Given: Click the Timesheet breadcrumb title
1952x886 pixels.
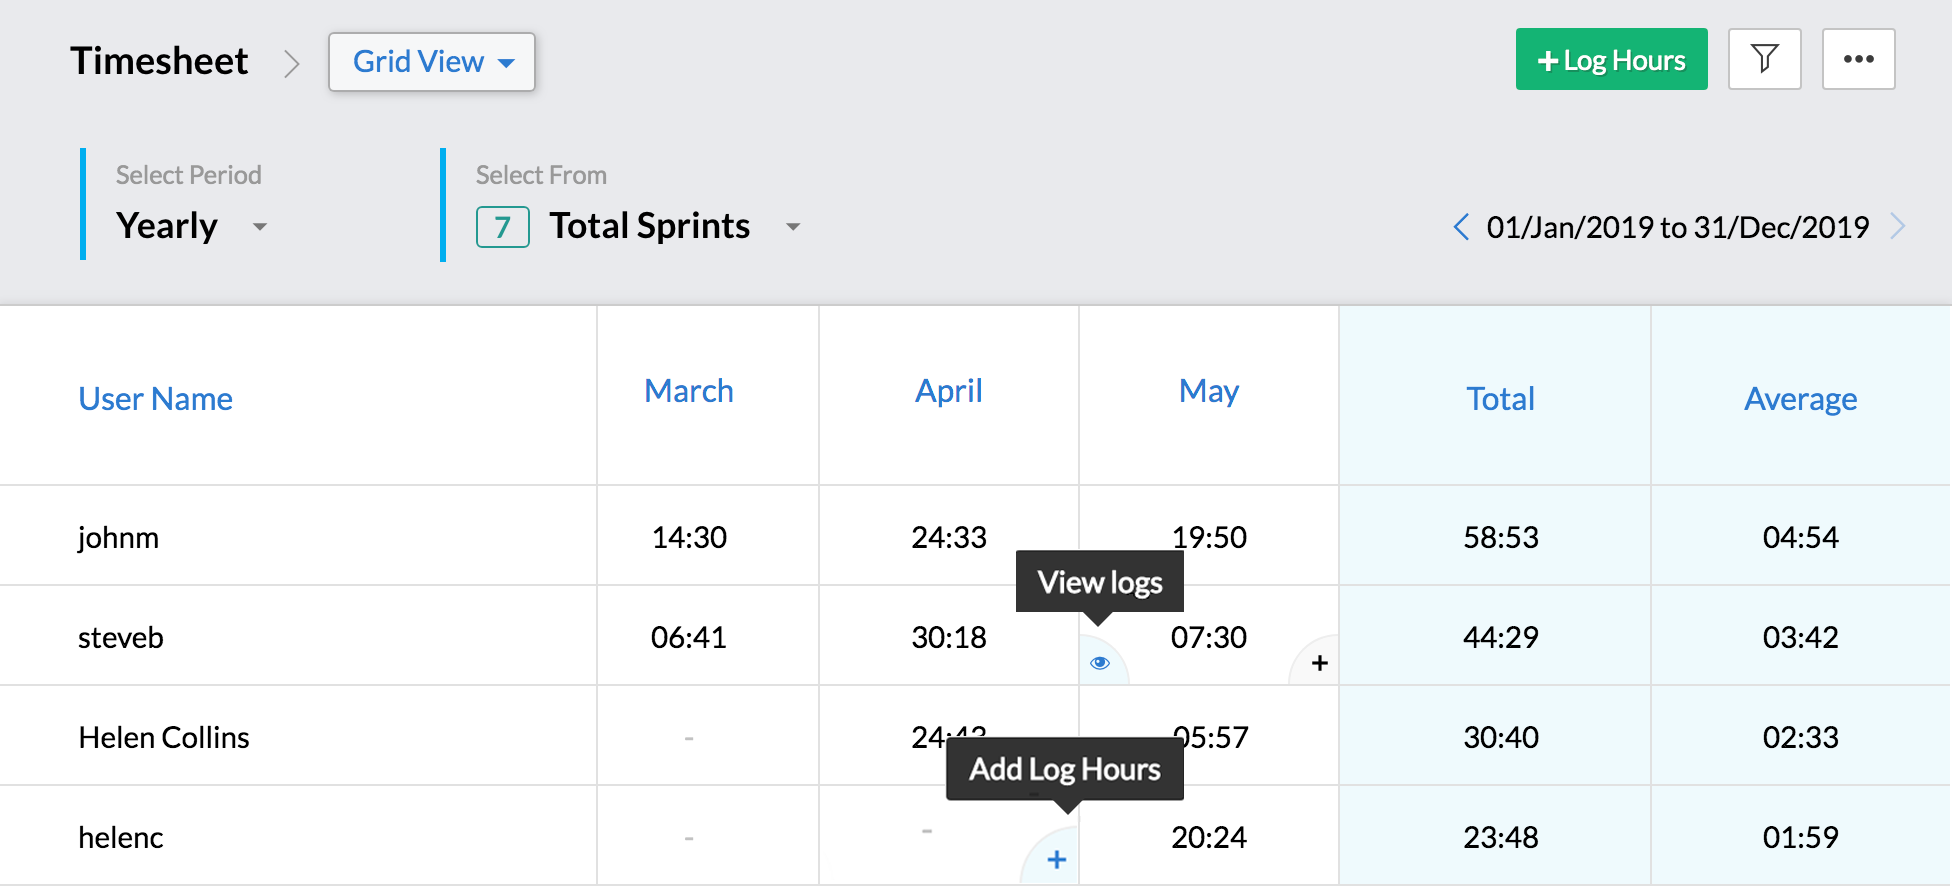Looking at the screenshot, I should click(159, 61).
